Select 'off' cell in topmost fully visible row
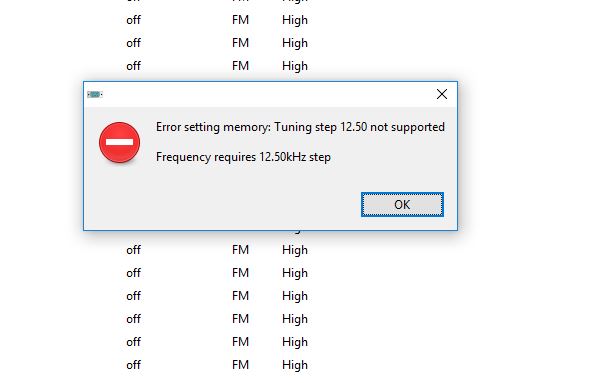 133,20
